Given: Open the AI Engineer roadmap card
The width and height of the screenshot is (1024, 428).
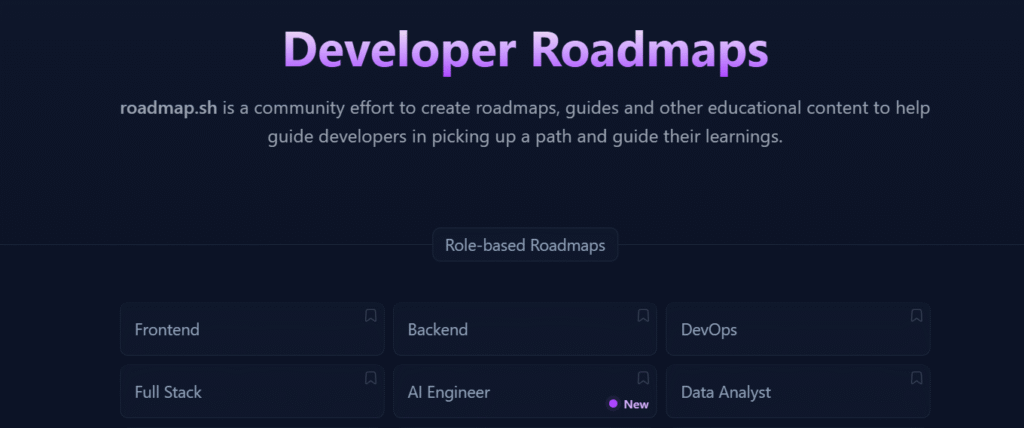Looking at the screenshot, I should pos(525,391).
